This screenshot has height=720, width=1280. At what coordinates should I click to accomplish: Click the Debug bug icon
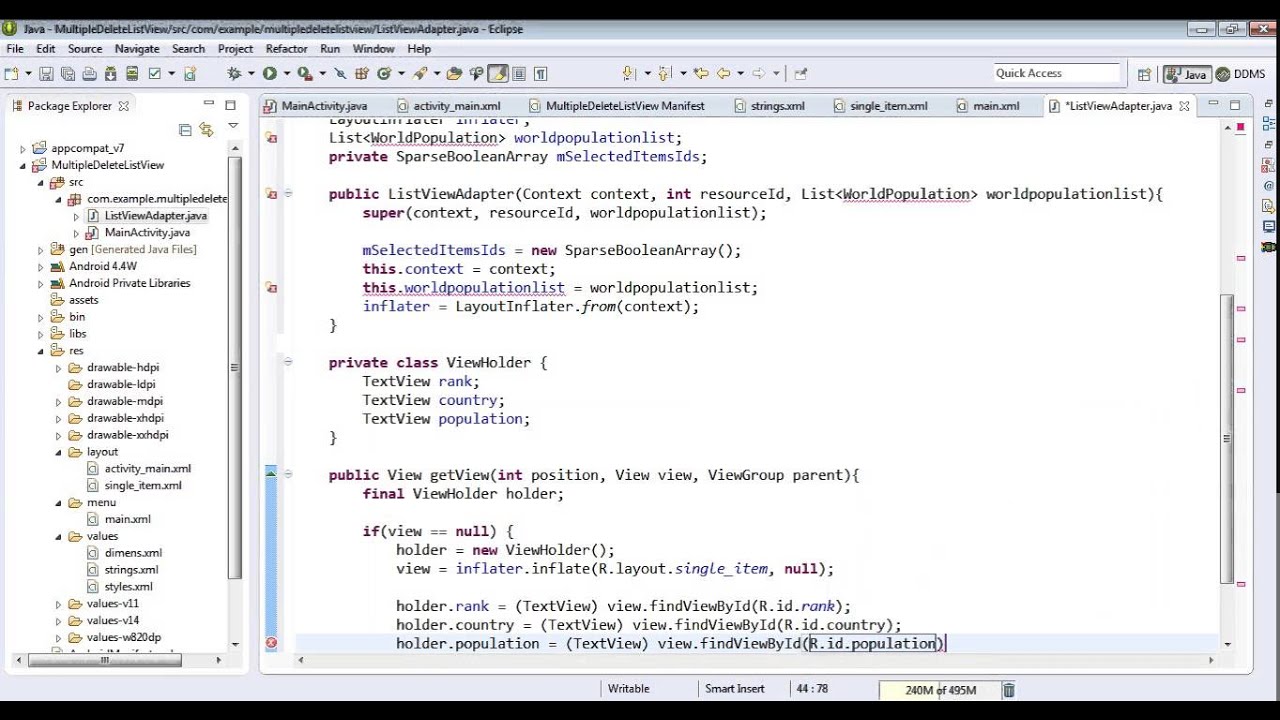click(x=234, y=73)
